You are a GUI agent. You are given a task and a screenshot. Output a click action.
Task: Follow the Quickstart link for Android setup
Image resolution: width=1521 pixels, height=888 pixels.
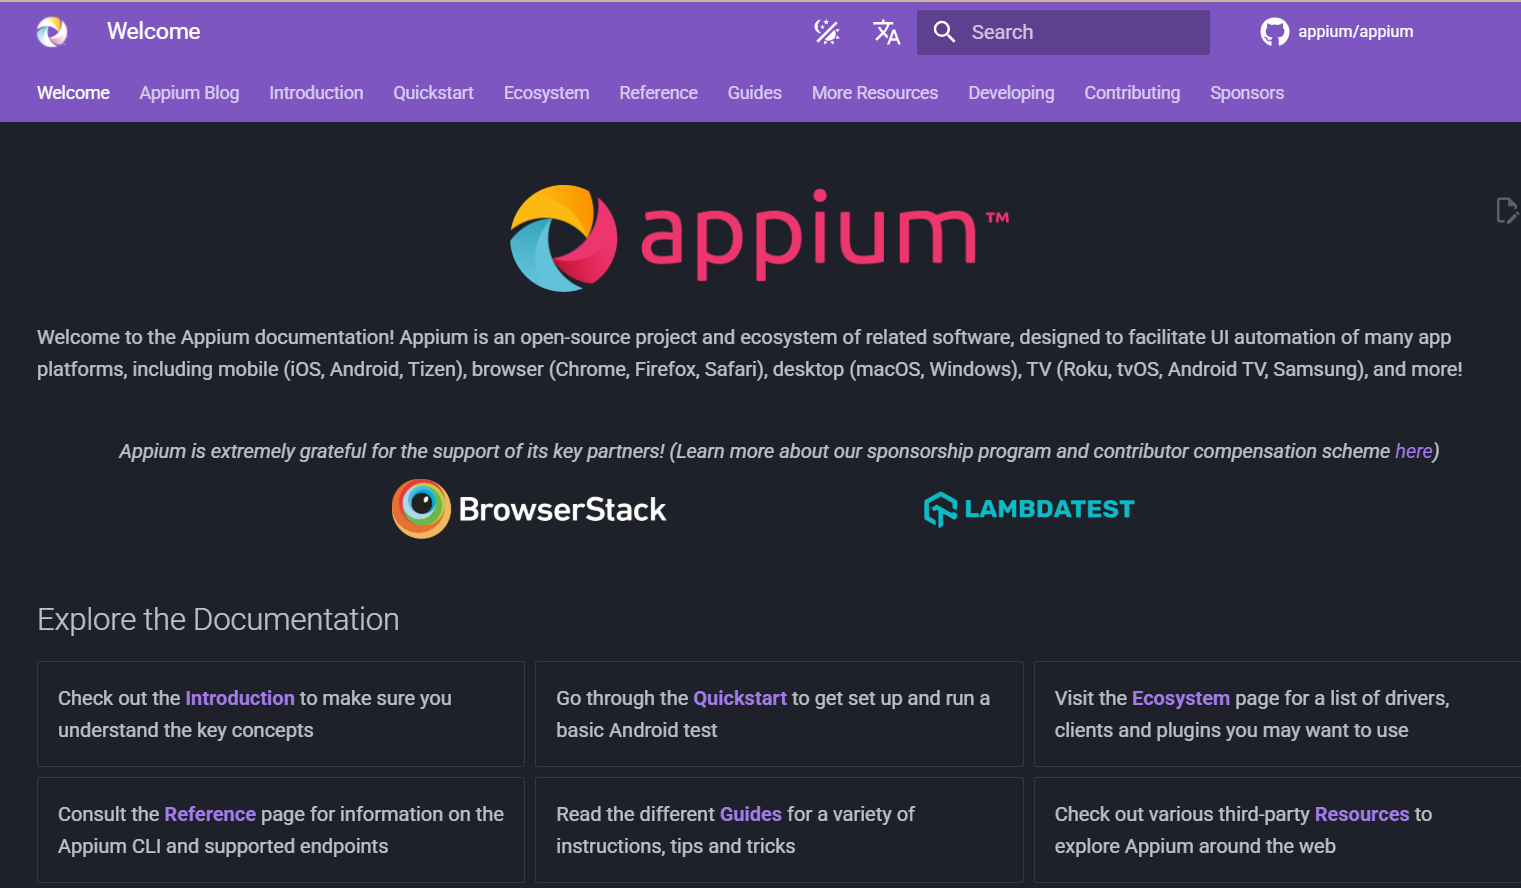(x=739, y=698)
